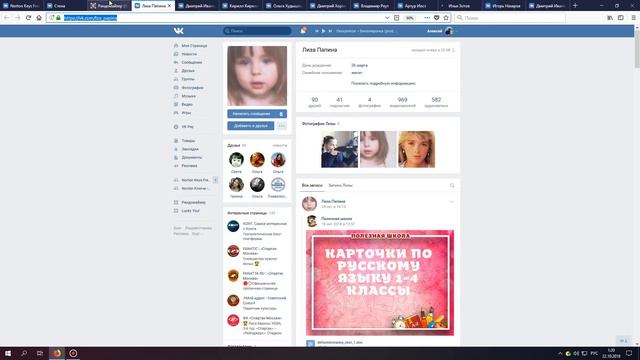
Task: Open the 582 аудиозаписи counter
Action: pos(436,102)
